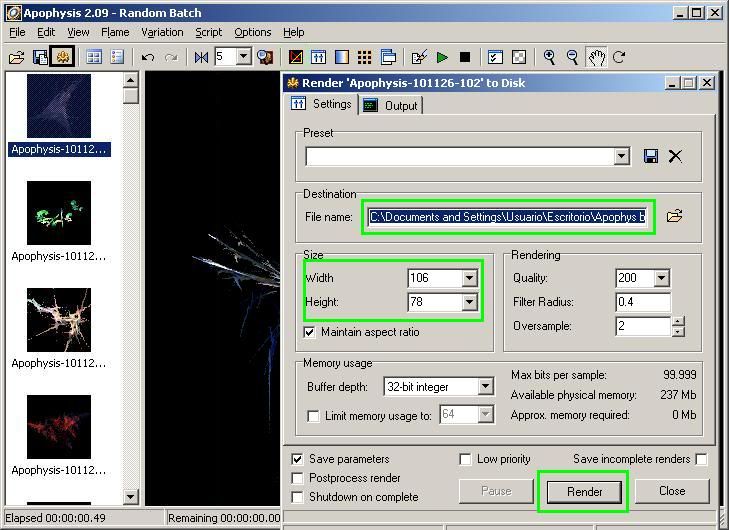
Task: Select the green flame thumbnail
Action: point(59,212)
